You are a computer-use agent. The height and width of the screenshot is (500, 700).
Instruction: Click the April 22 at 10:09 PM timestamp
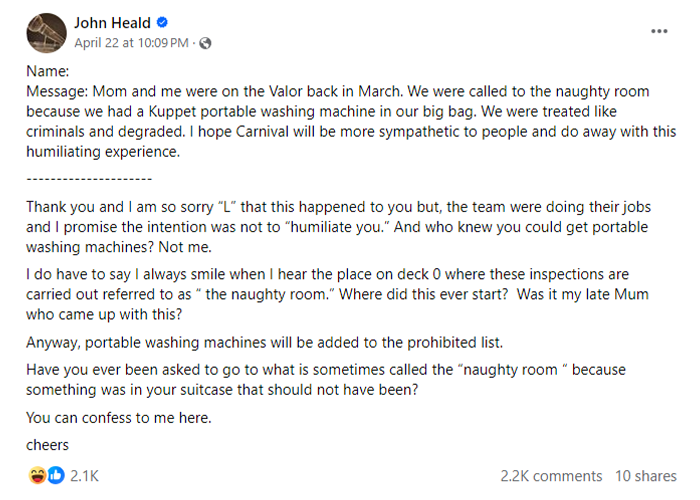point(131,43)
